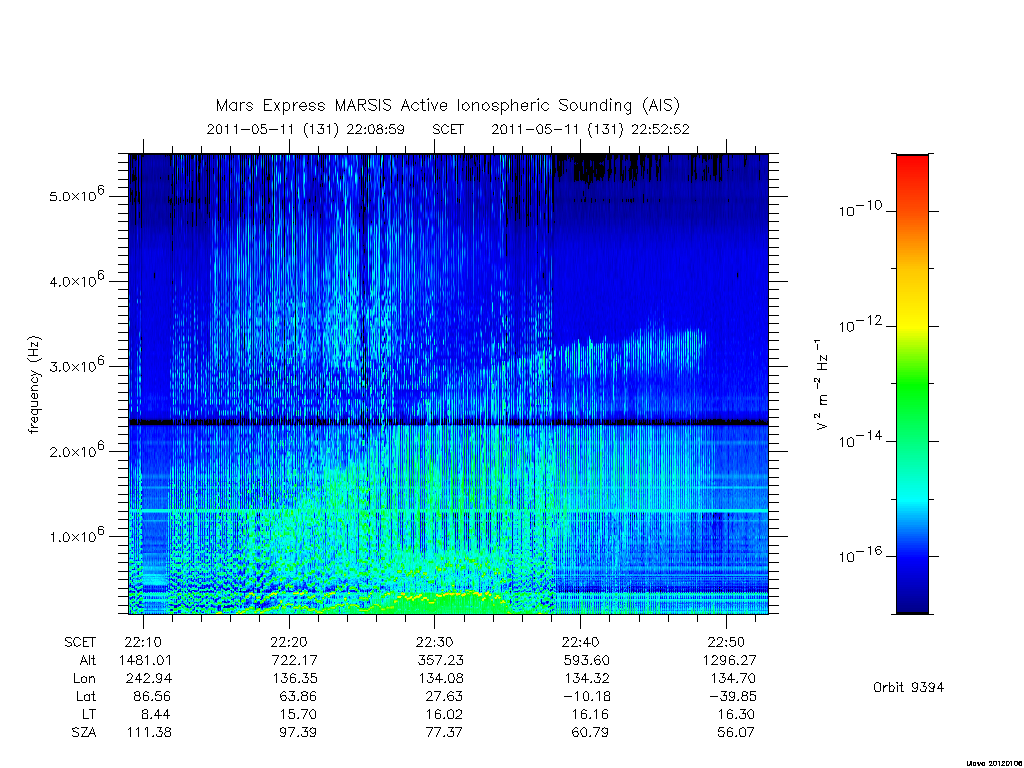This screenshot has height=768, width=1024.
Task: Click the spectrogram plot area
Action: coord(448,384)
